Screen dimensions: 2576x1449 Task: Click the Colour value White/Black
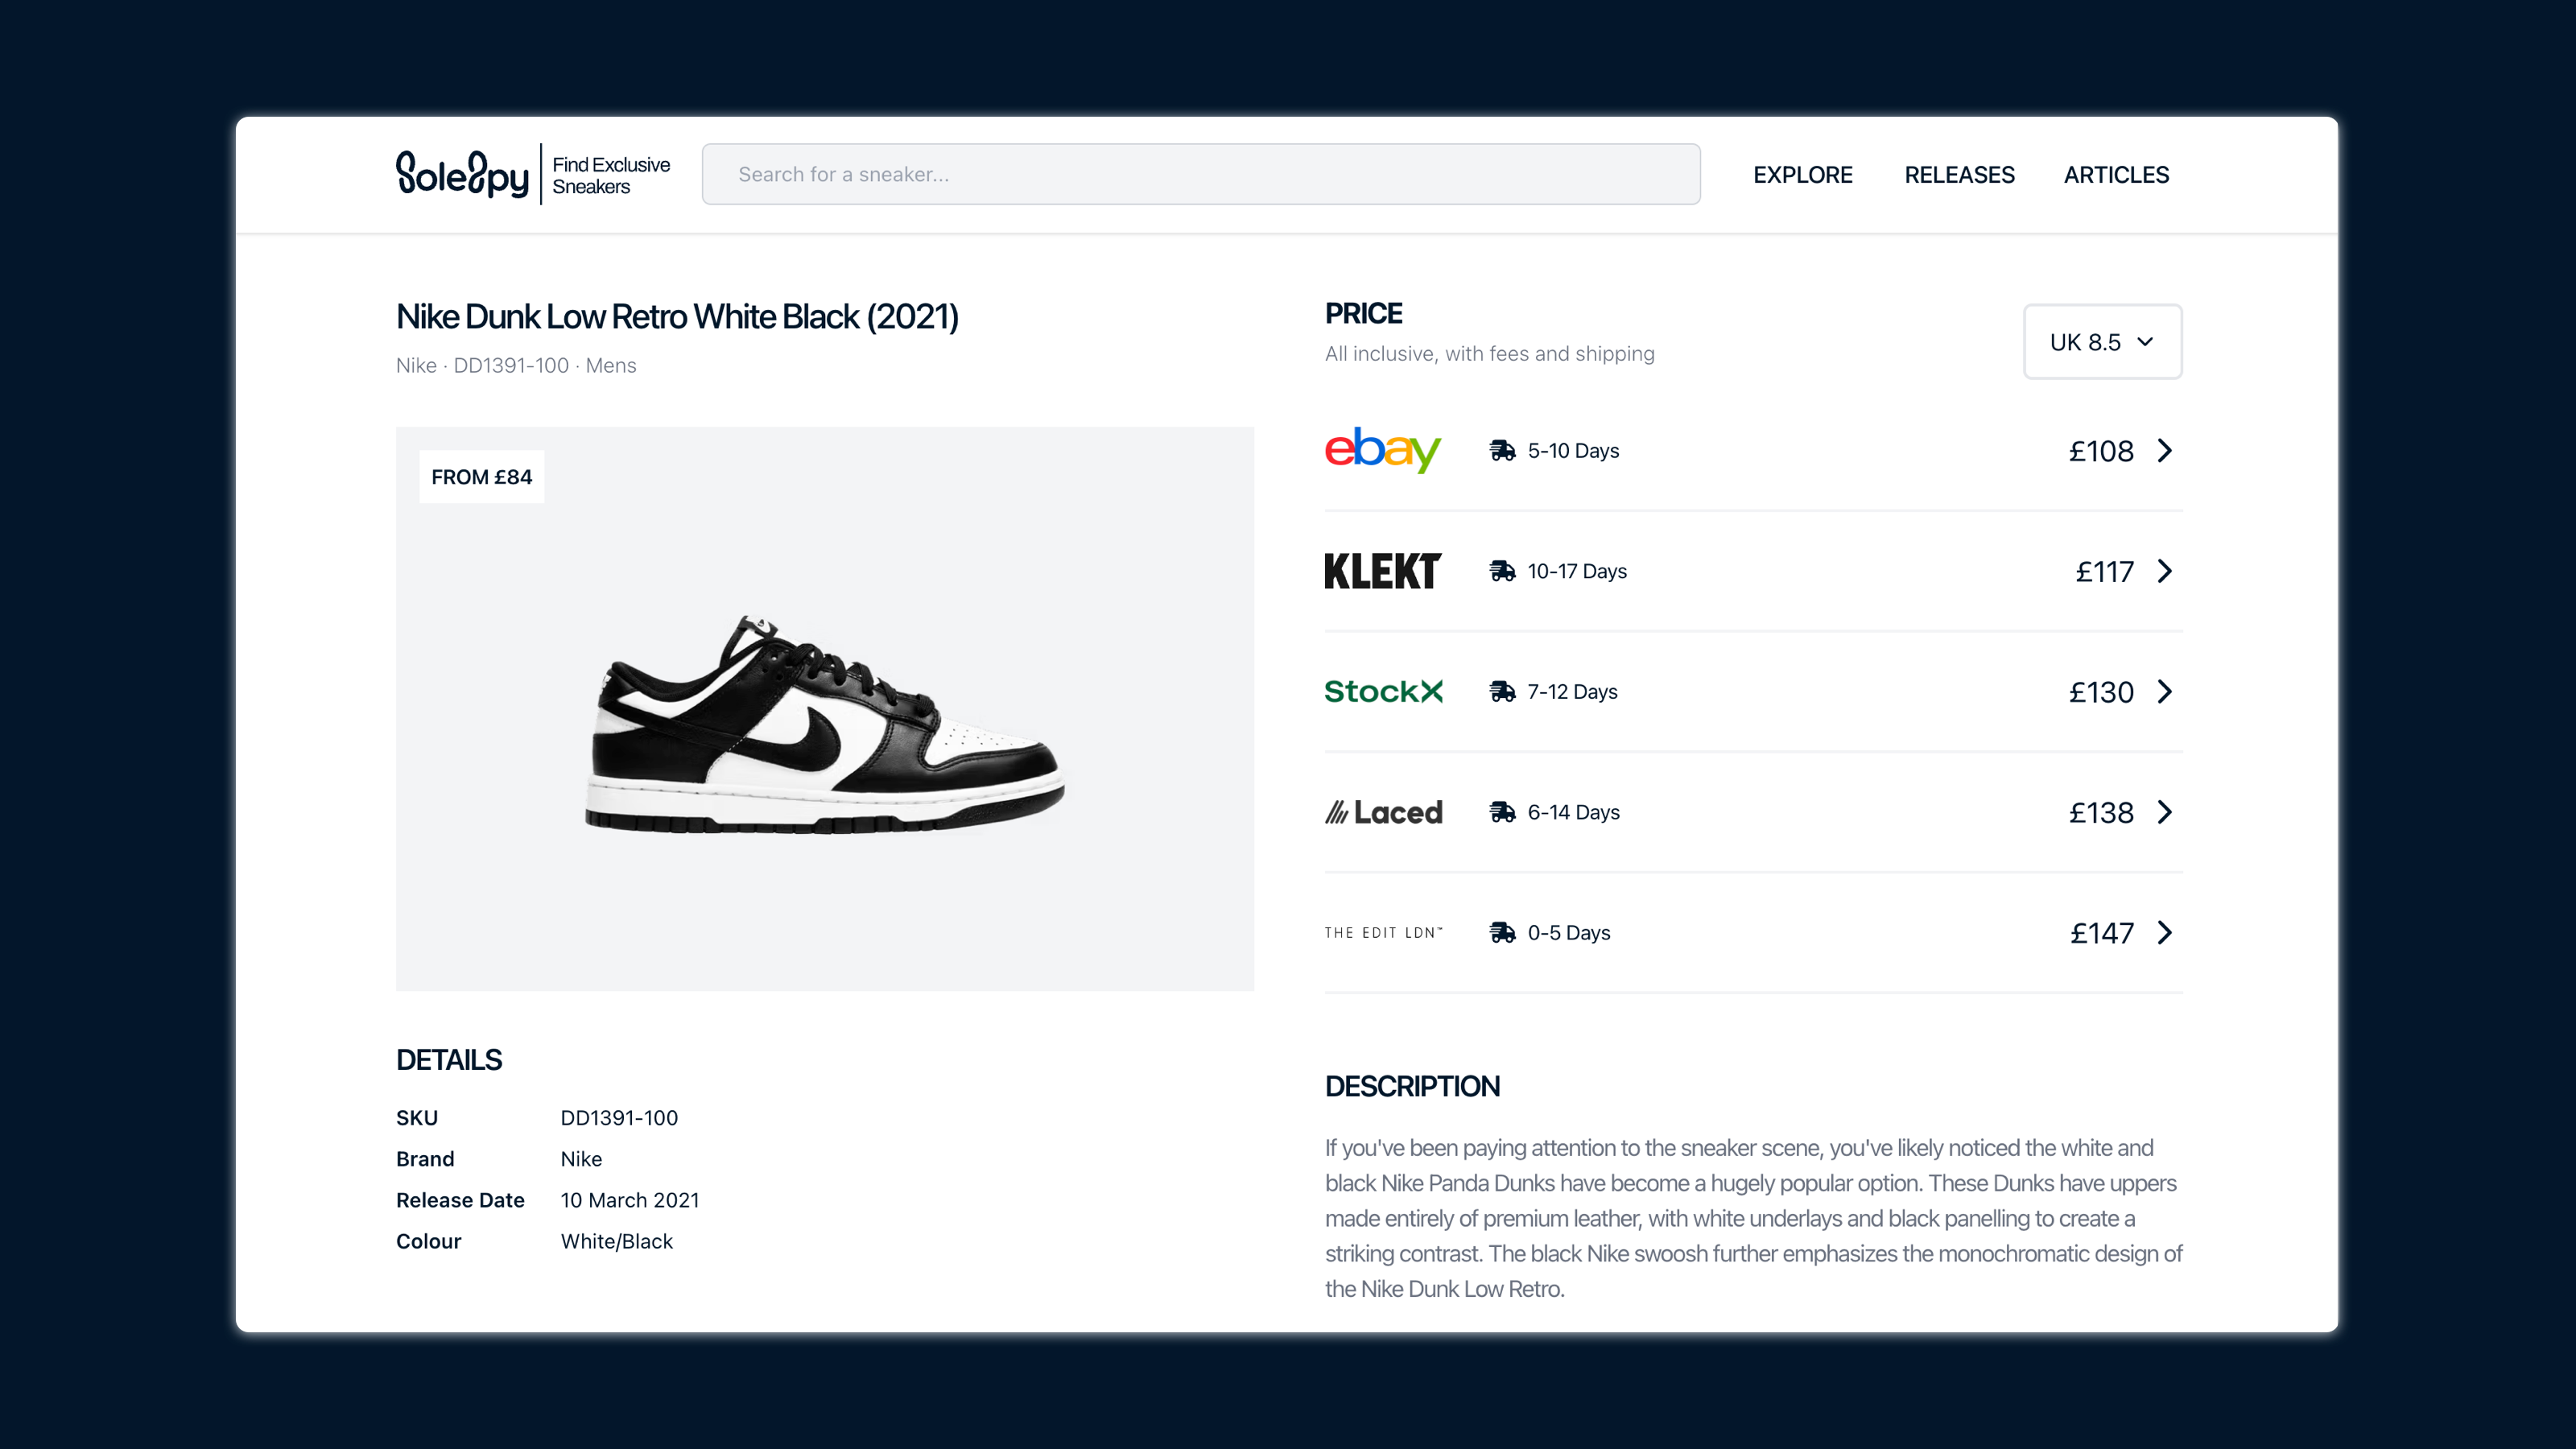click(x=616, y=1241)
